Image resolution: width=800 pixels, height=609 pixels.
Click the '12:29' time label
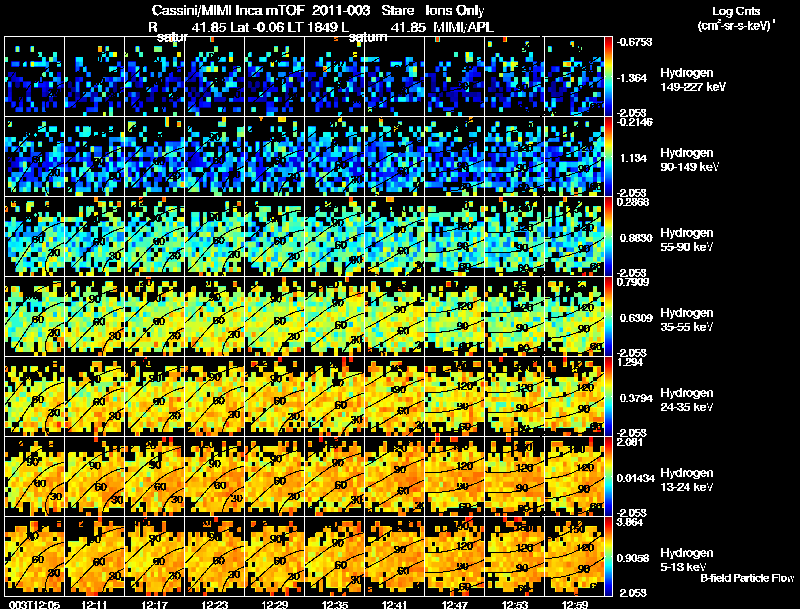coord(274,604)
